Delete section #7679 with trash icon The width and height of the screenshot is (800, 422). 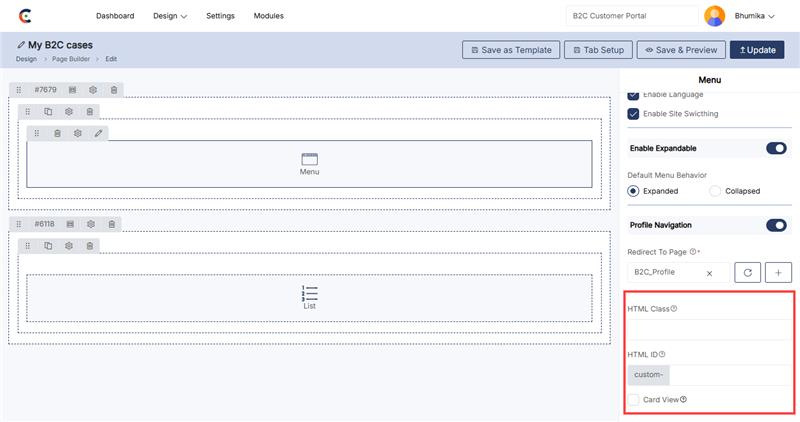coord(114,90)
